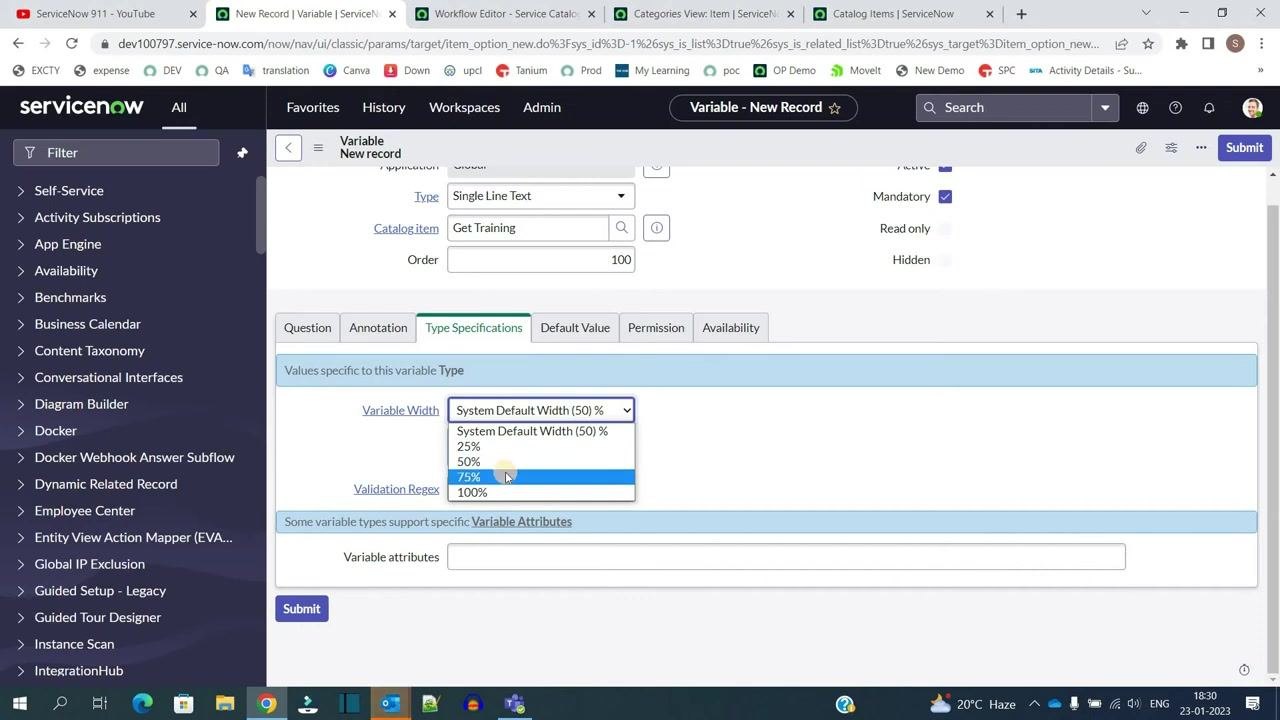1280x720 pixels.
Task: Open the globe scope picker icon
Action: [1142, 108]
